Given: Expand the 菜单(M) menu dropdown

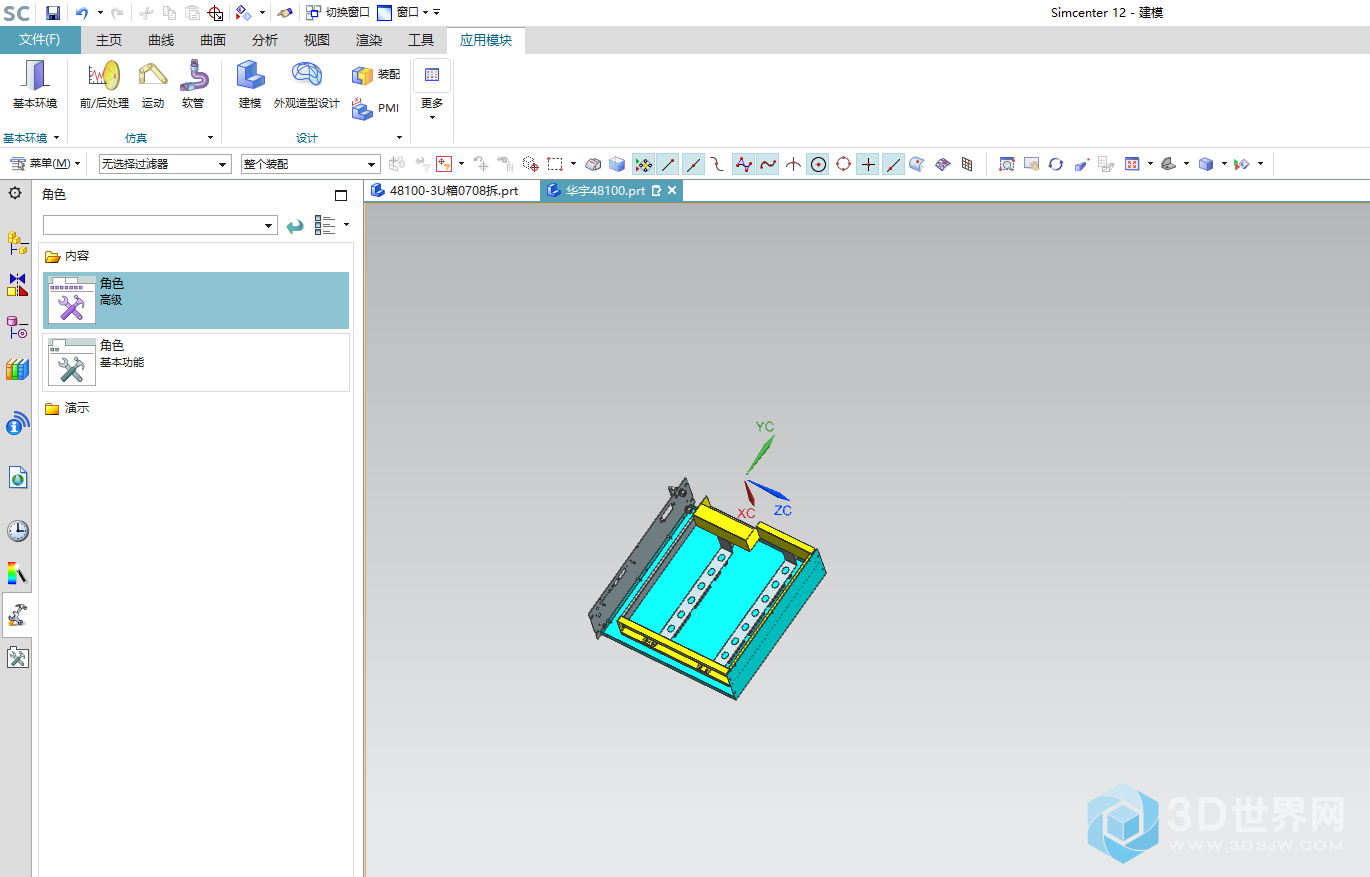Looking at the screenshot, I should (45, 164).
